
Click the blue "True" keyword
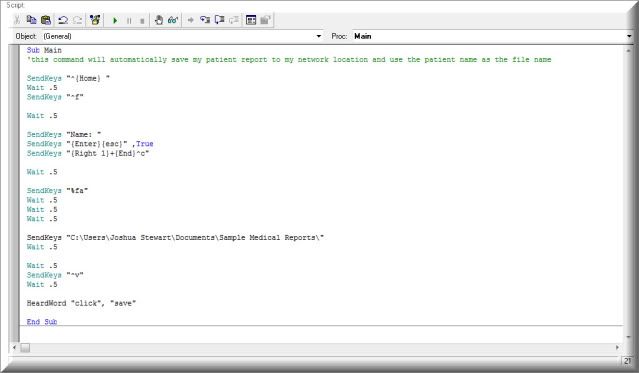point(145,143)
